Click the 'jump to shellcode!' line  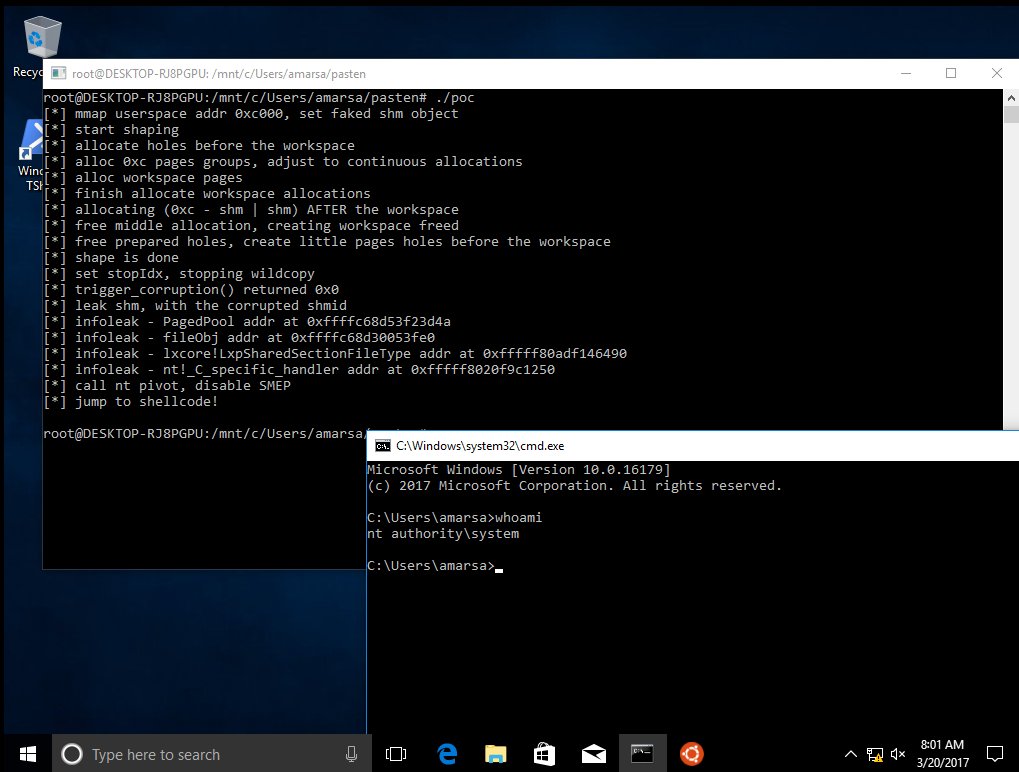coord(131,402)
